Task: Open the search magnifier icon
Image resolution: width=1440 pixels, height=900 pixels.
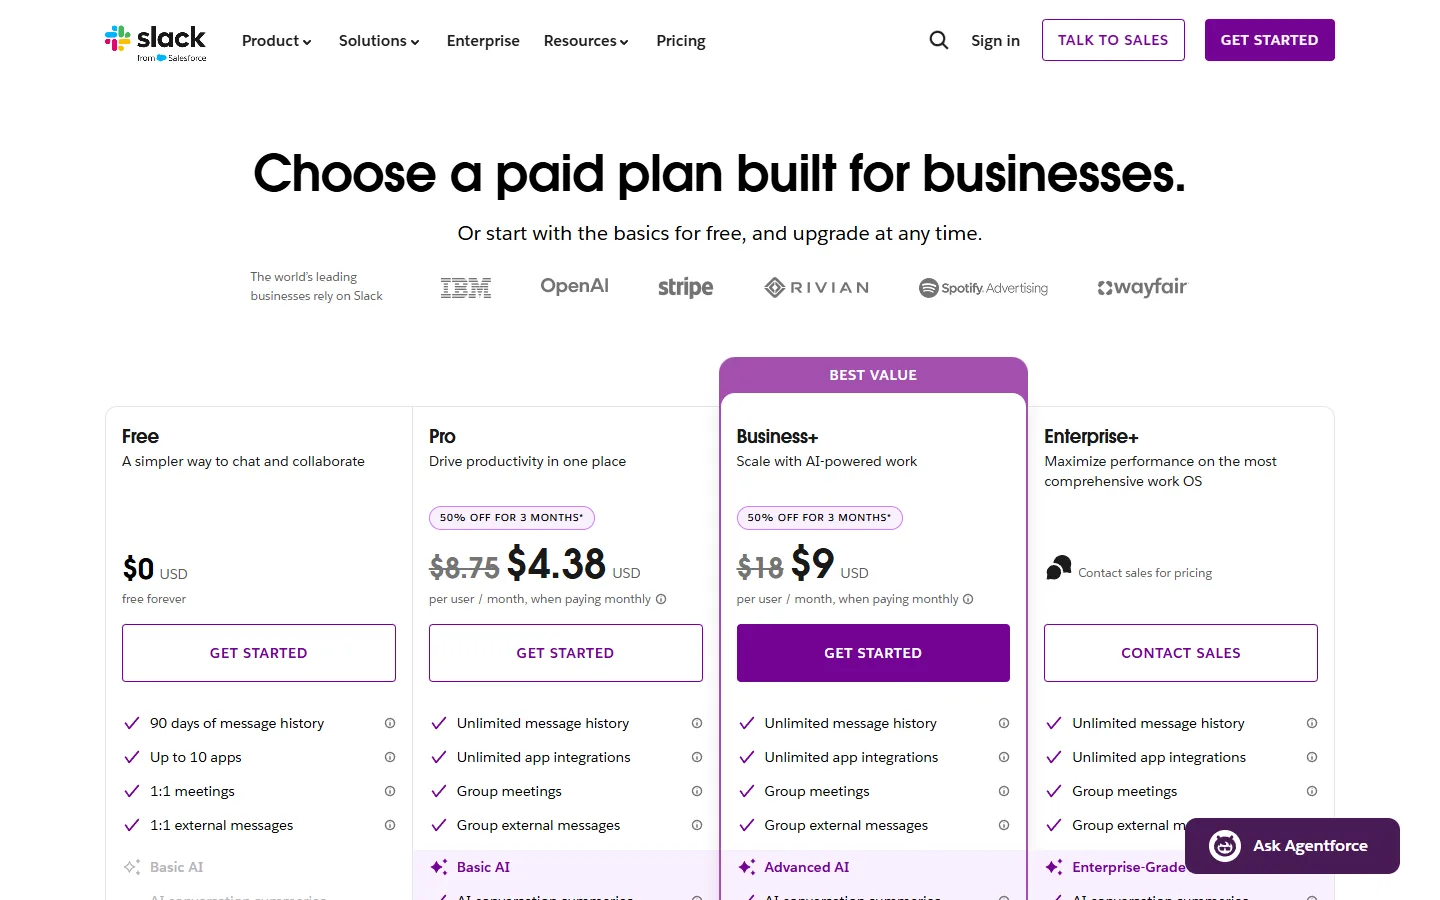Action: tap(938, 40)
